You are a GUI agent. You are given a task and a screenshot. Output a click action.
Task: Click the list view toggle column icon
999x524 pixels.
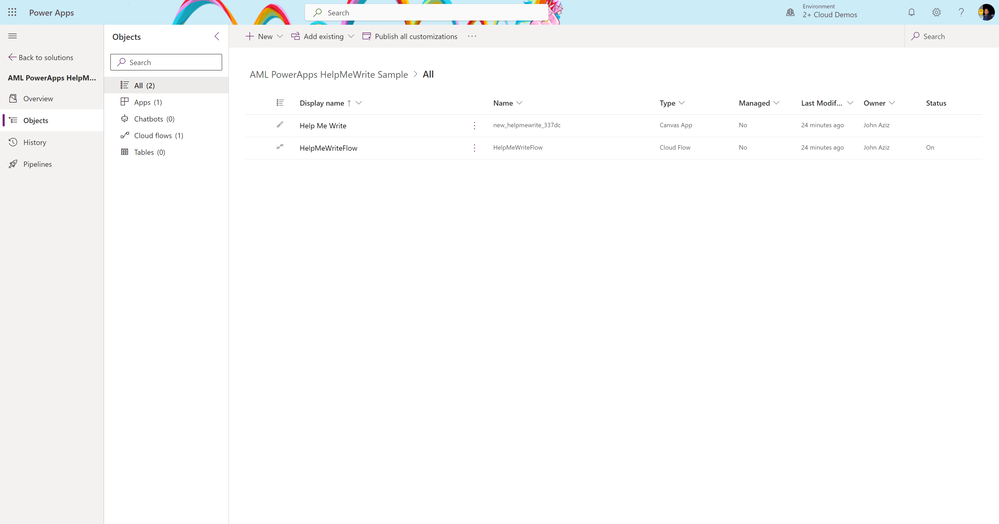pyautogui.click(x=280, y=103)
